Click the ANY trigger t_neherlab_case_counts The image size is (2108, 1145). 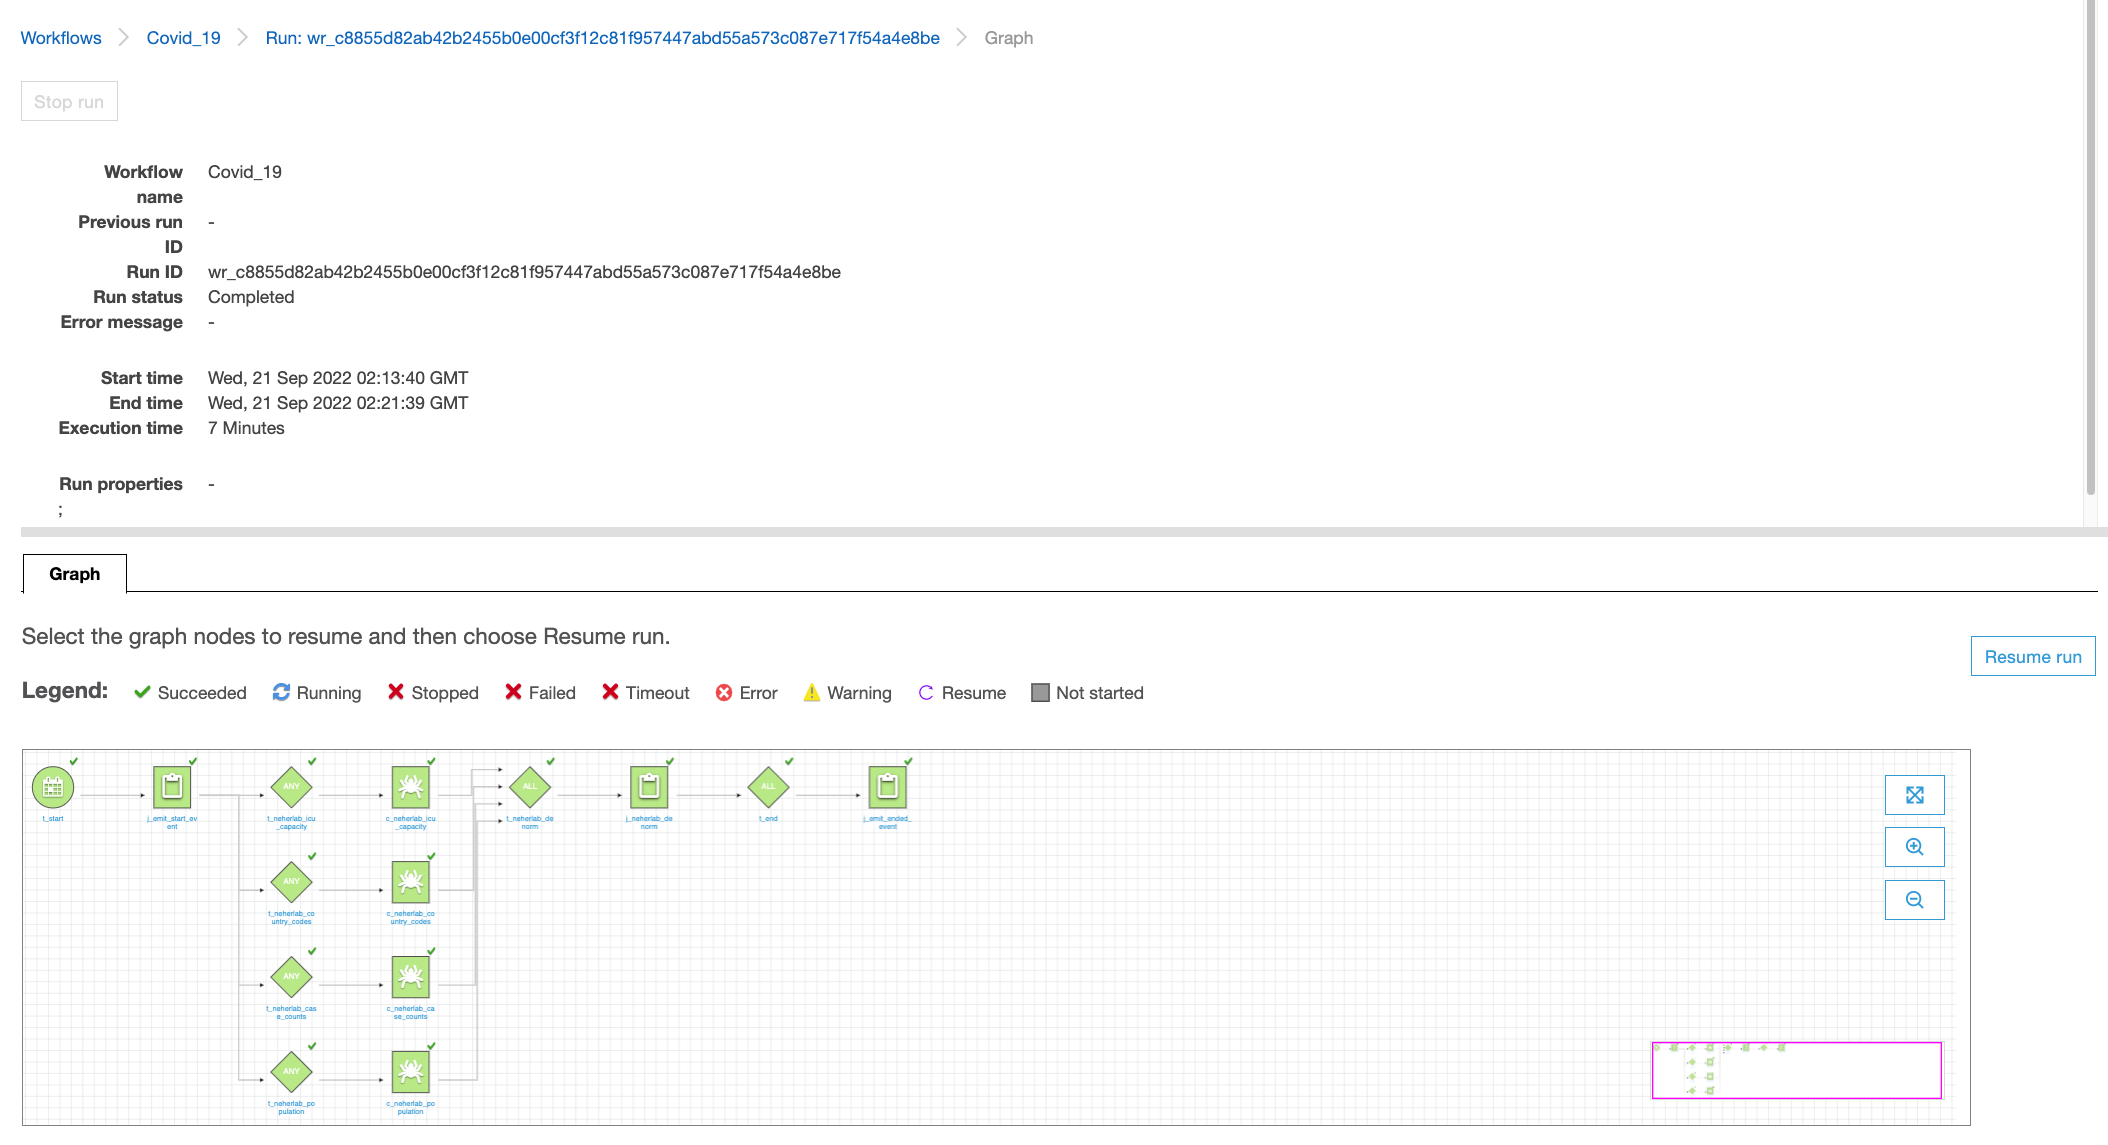[291, 975]
